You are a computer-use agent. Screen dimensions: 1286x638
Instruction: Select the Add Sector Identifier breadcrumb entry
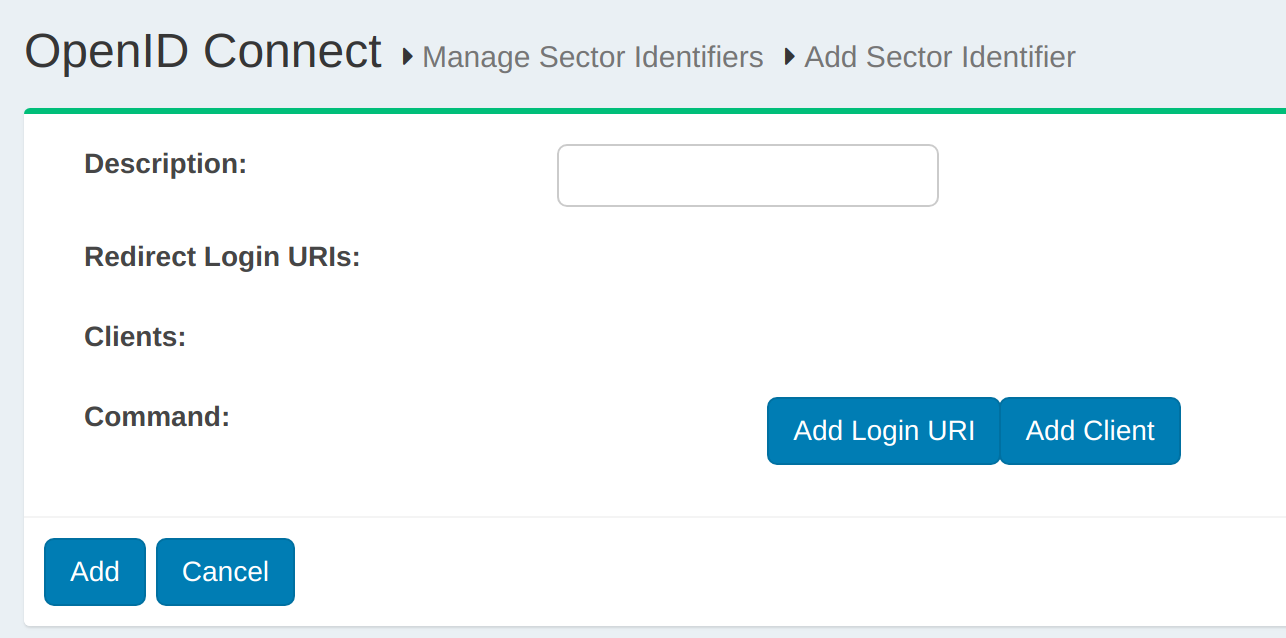coord(939,57)
